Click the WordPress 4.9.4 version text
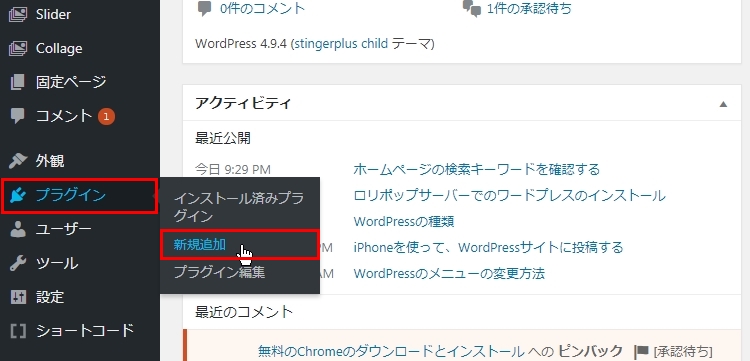Image resolution: width=750 pixels, height=361 pixels. [x=241, y=44]
